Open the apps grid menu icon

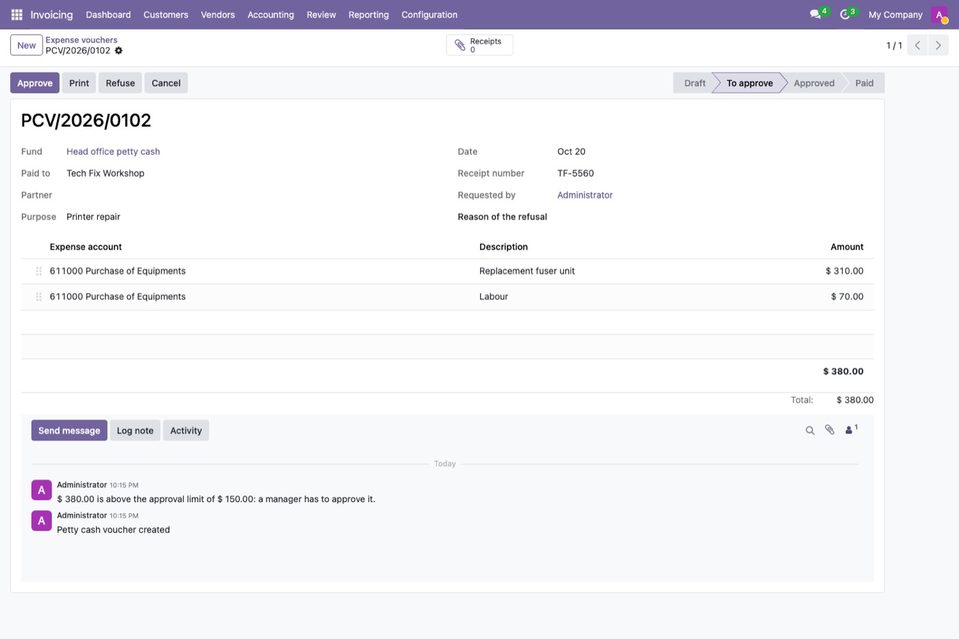coord(17,15)
